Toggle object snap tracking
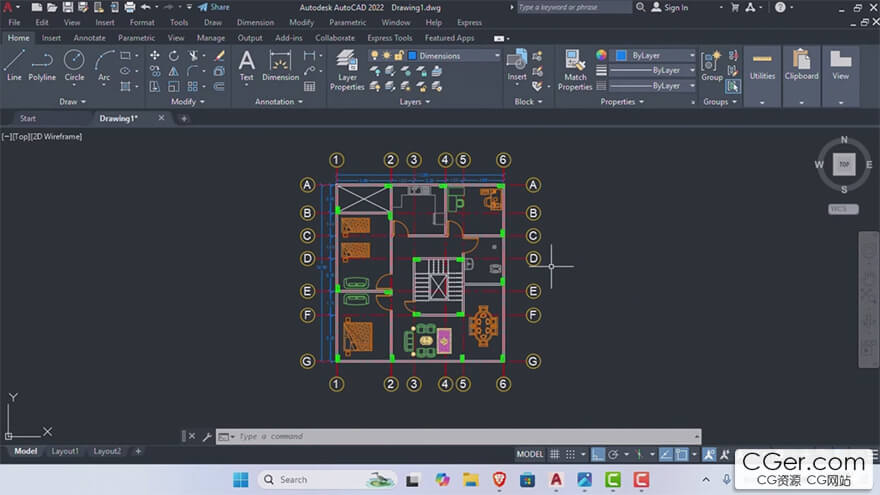 pyautogui.click(x=666, y=454)
